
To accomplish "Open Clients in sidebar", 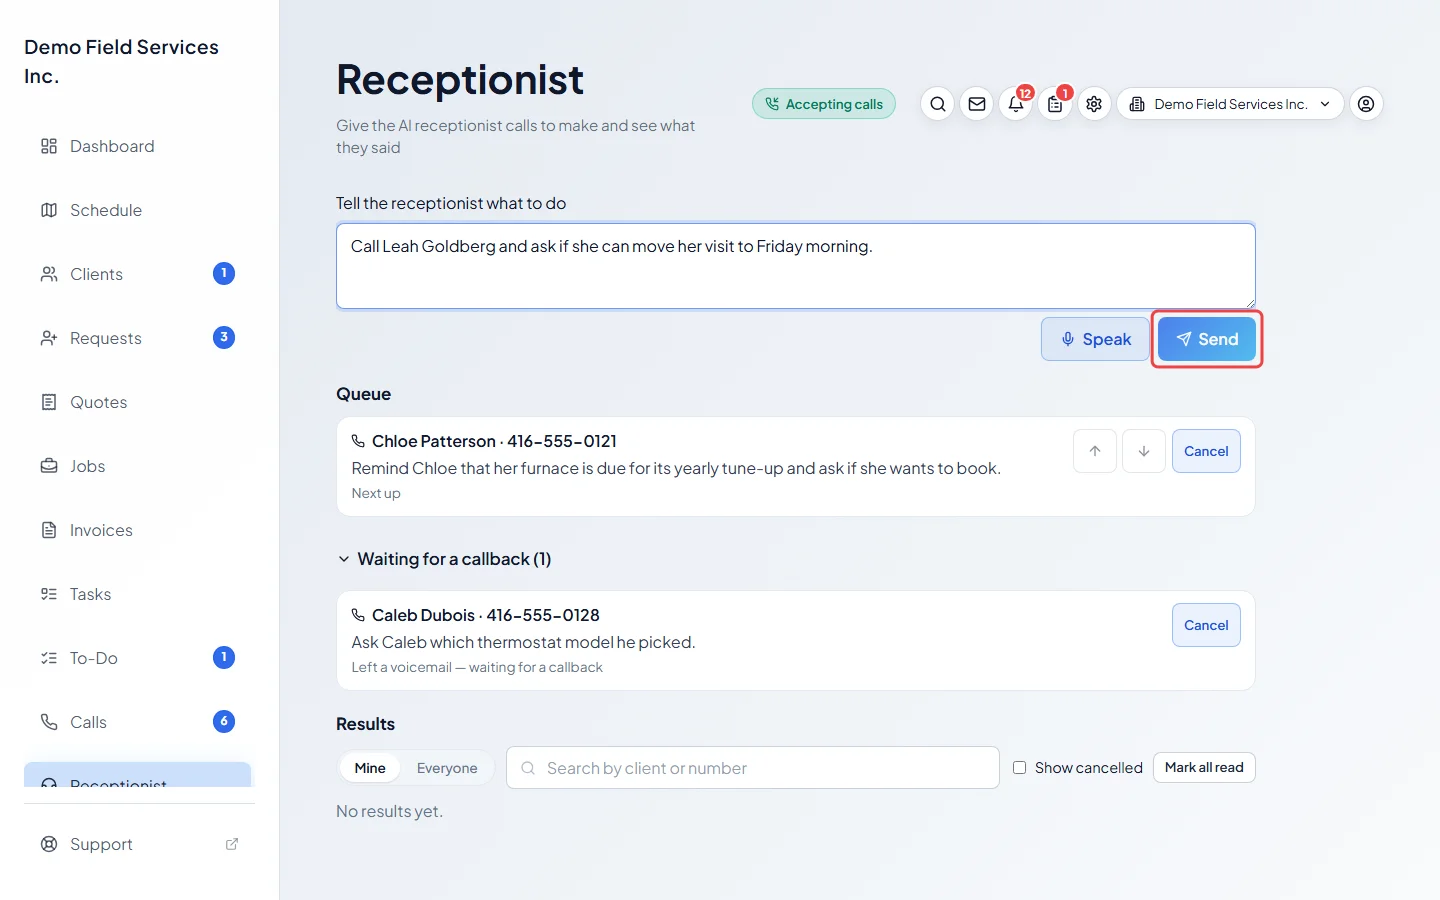I will (138, 274).
